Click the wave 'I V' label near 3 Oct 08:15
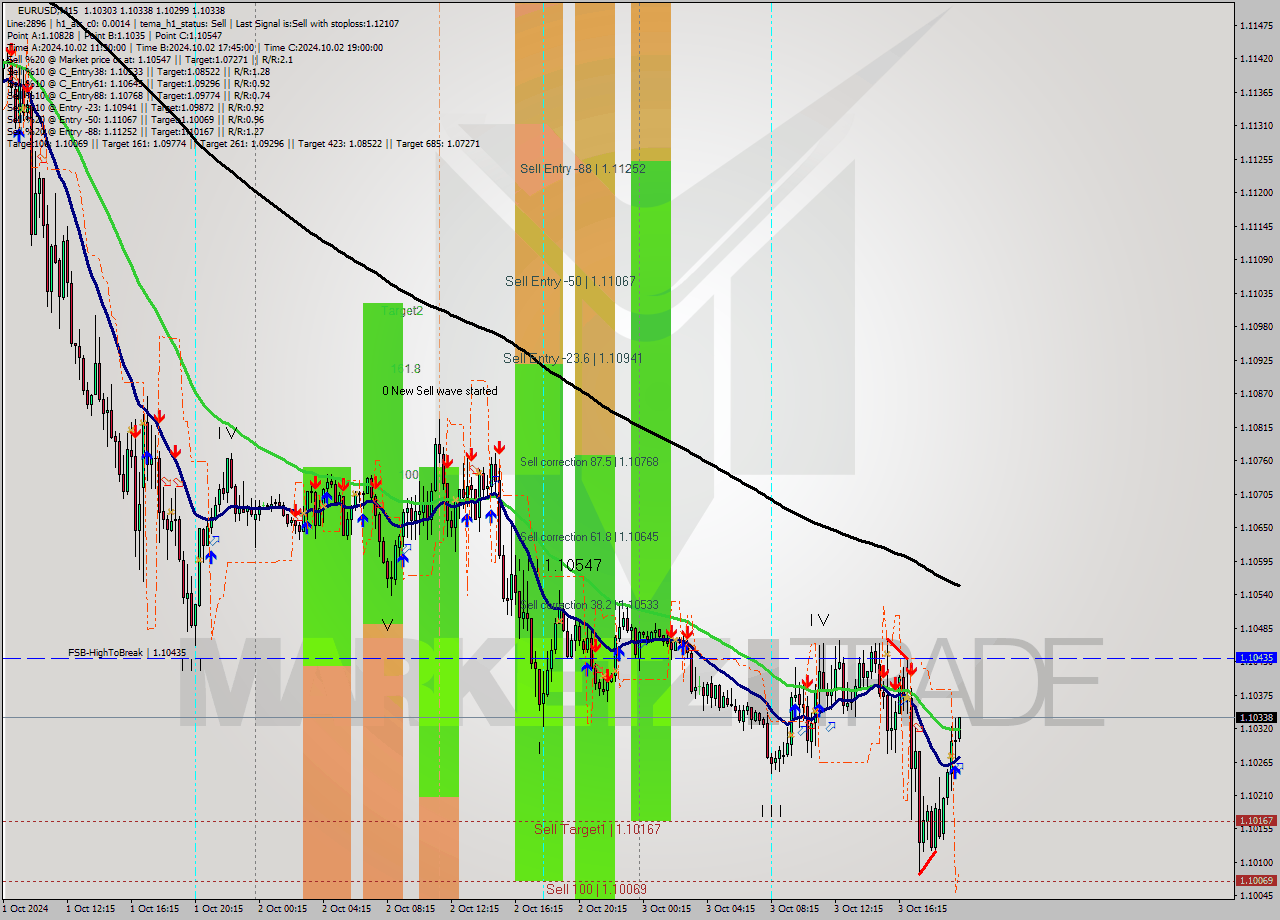Image resolution: width=1280 pixels, height=920 pixels. pyautogui.click(x=819, y=620)
